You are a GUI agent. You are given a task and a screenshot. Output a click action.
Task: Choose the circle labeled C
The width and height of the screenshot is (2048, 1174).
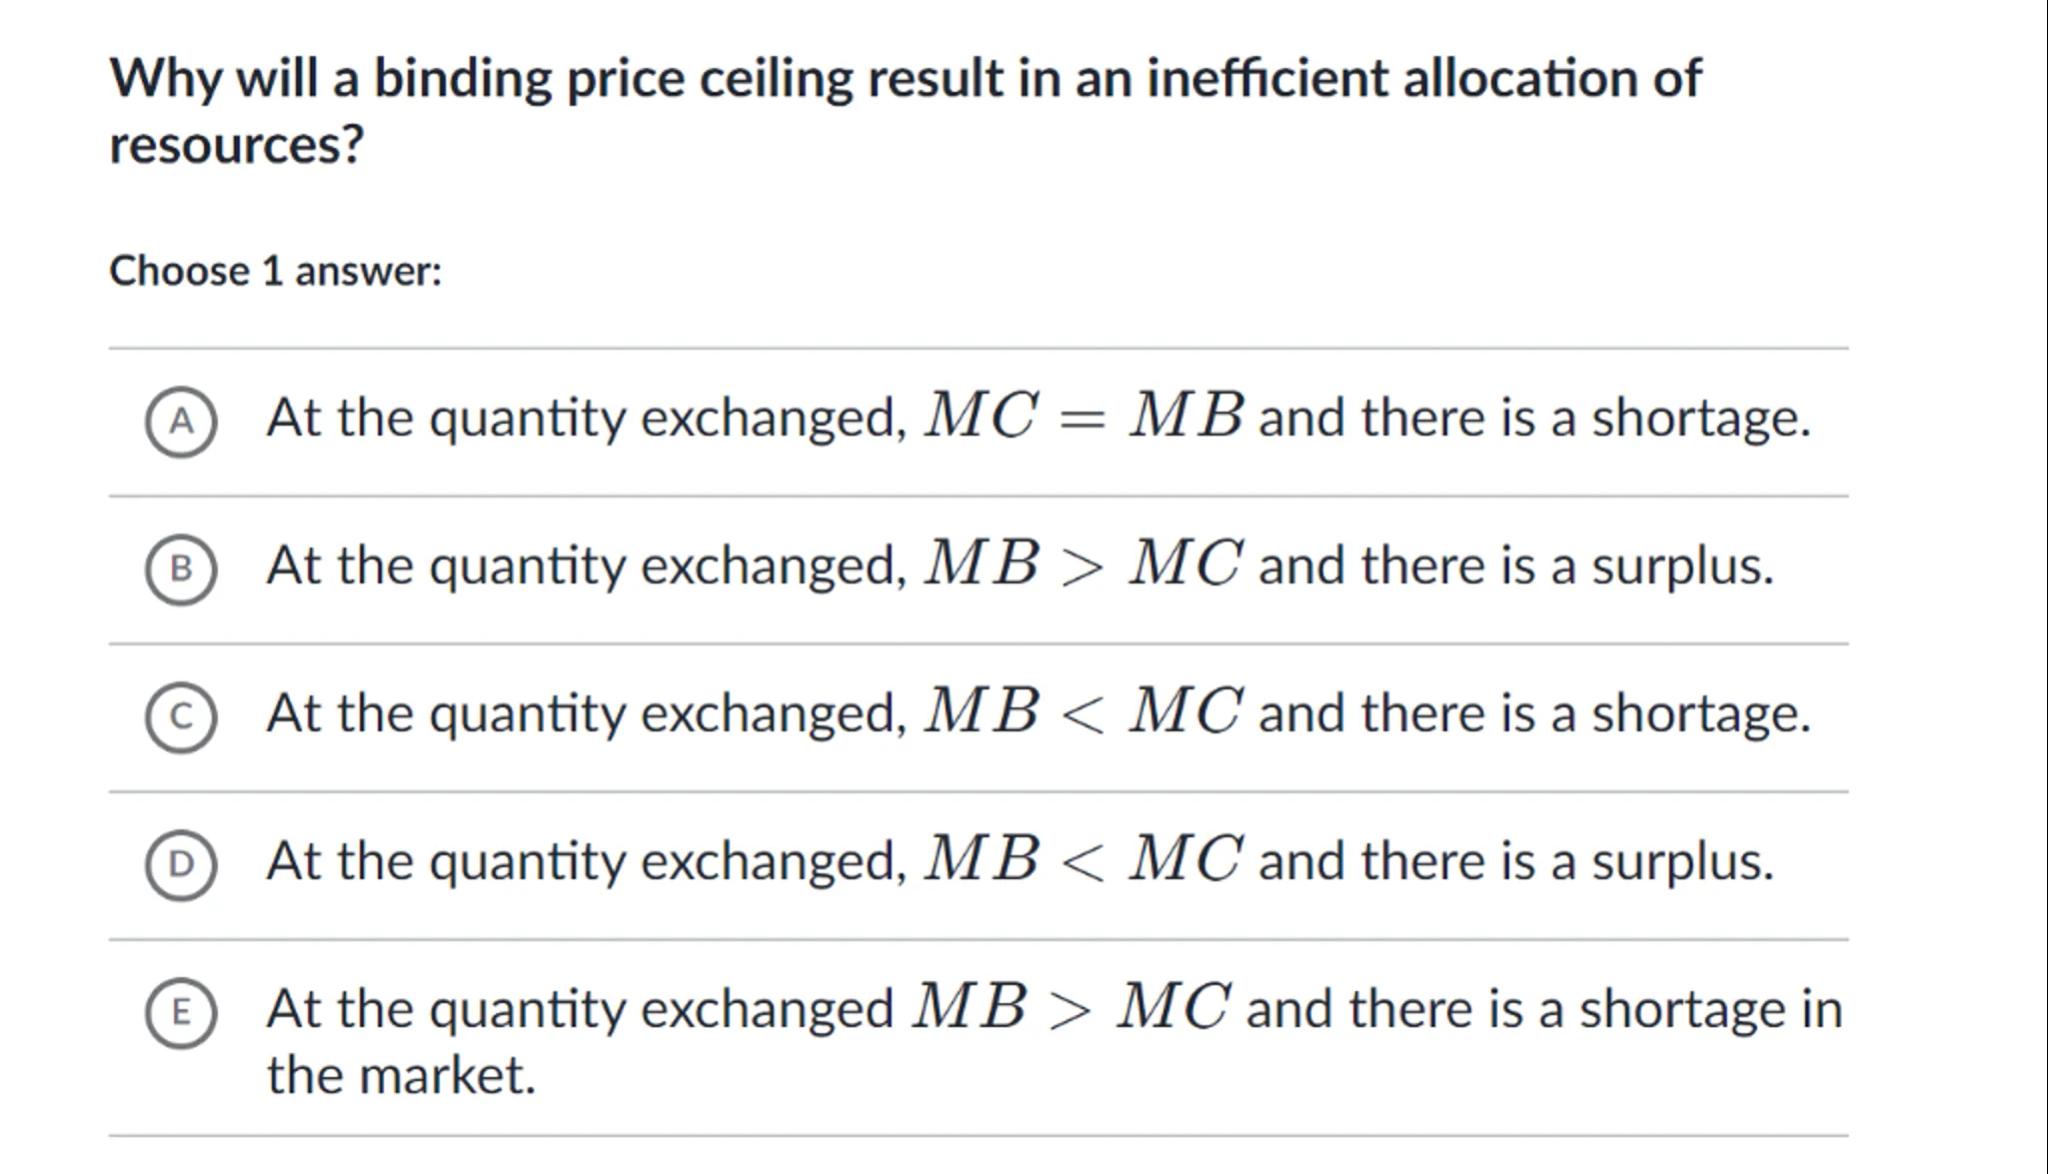181,717
